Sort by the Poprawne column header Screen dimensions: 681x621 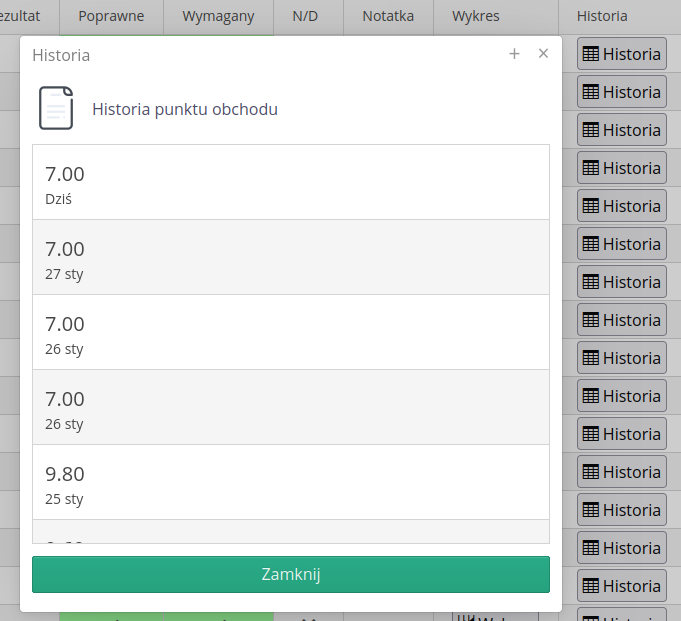tap(111, 16)
